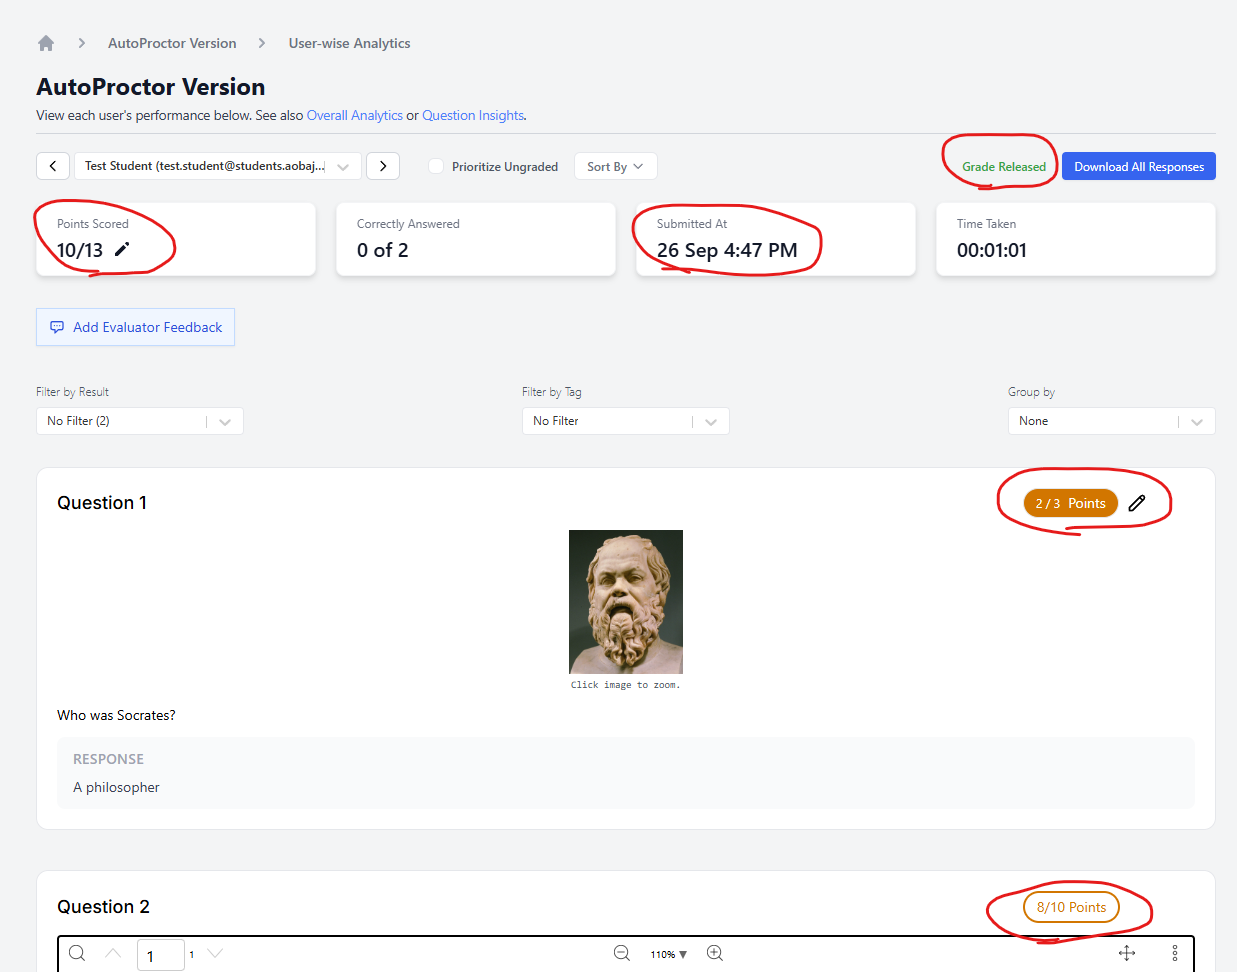Image resolution: width=1237 pixels, height=972 pixels.
Task: Zoom in on the document viewer
Action: [x=715, y=954]
